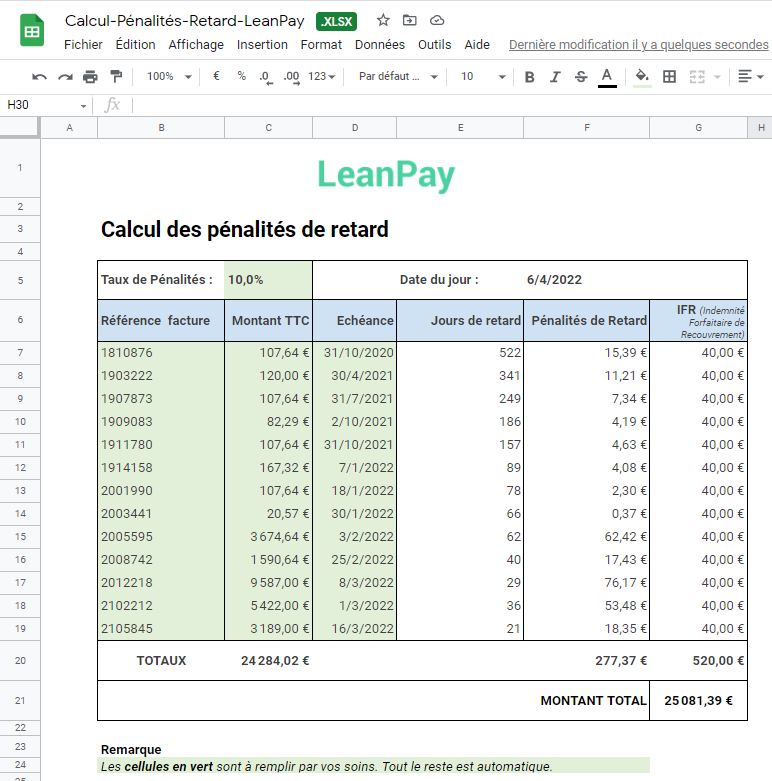Open the Outils menu
This screenshot has height=781, width=772.
click(434, 44)
